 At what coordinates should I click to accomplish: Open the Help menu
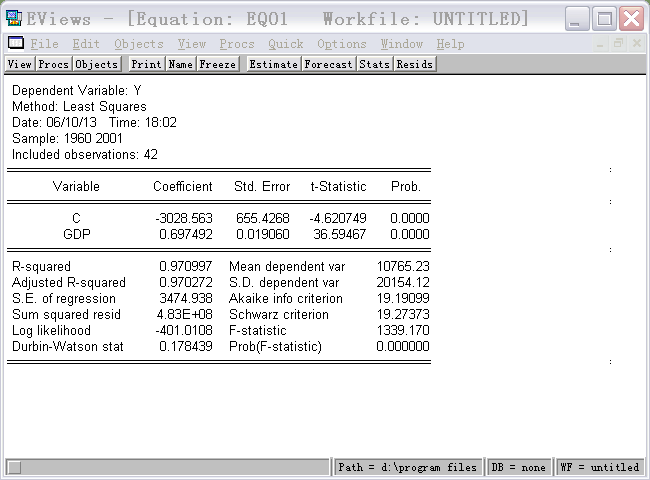450,44
